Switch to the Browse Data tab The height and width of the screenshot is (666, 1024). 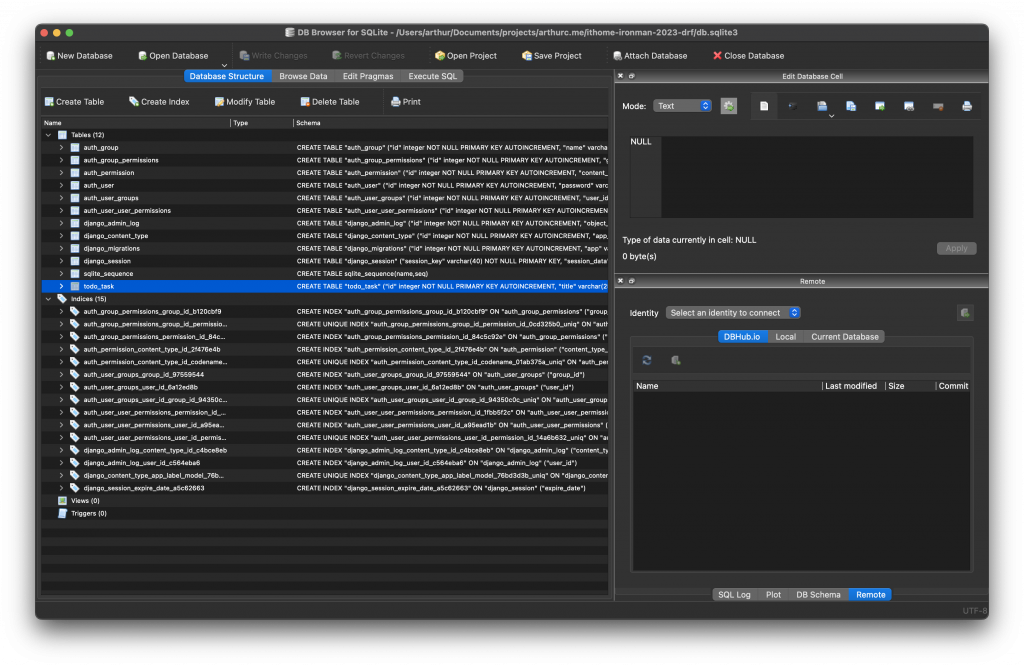(303, 76)
